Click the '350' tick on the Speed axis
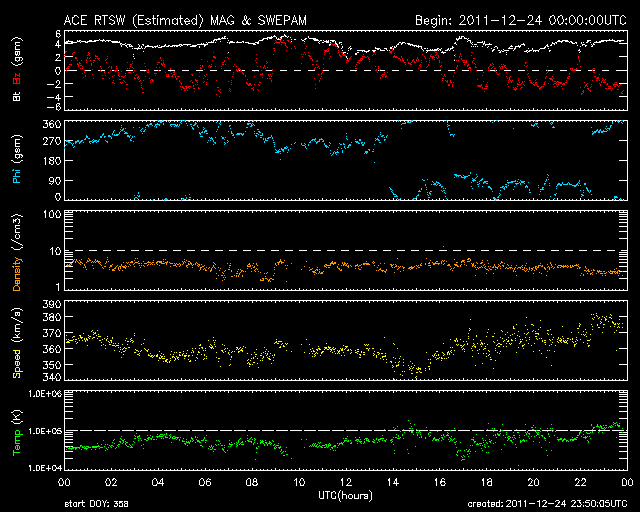The height and width of the screenshot is (512, 640). coord(52,365)
